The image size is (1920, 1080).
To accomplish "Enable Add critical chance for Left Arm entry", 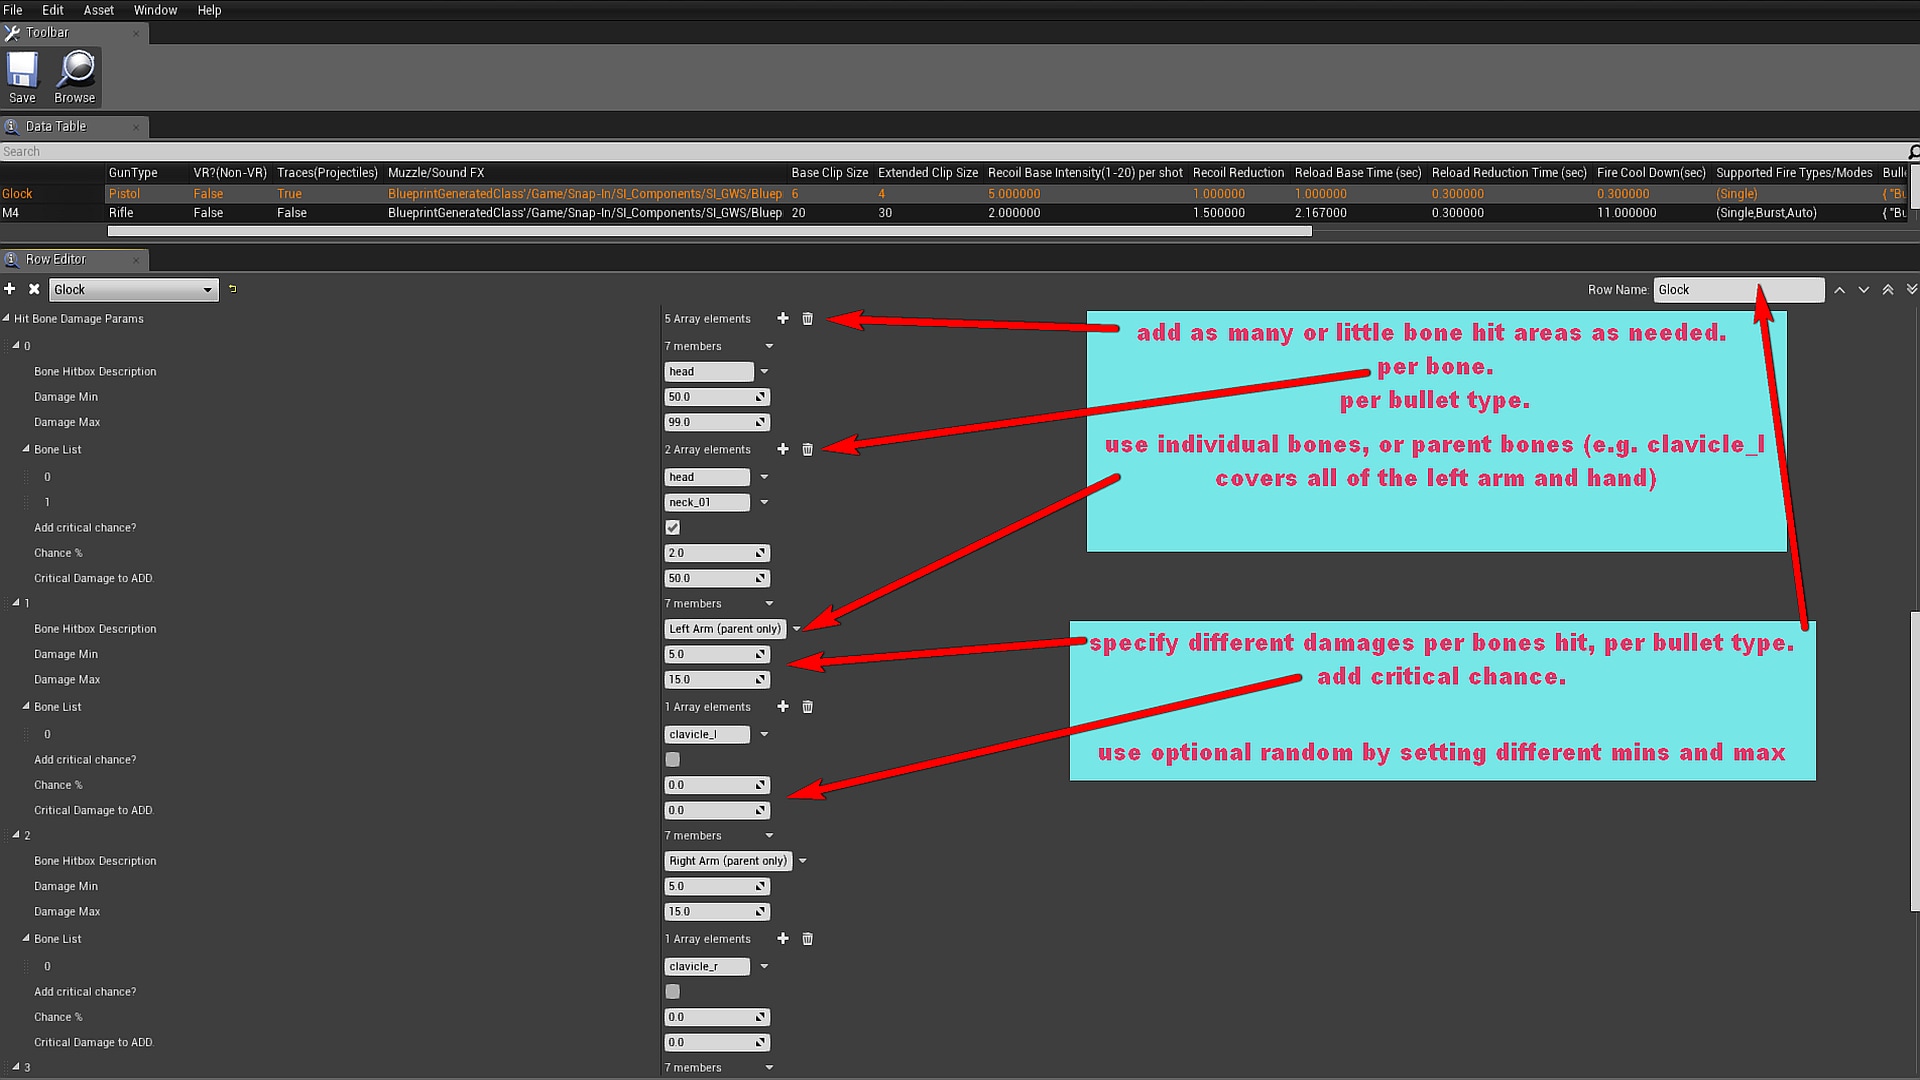I will tap(672, 759).
